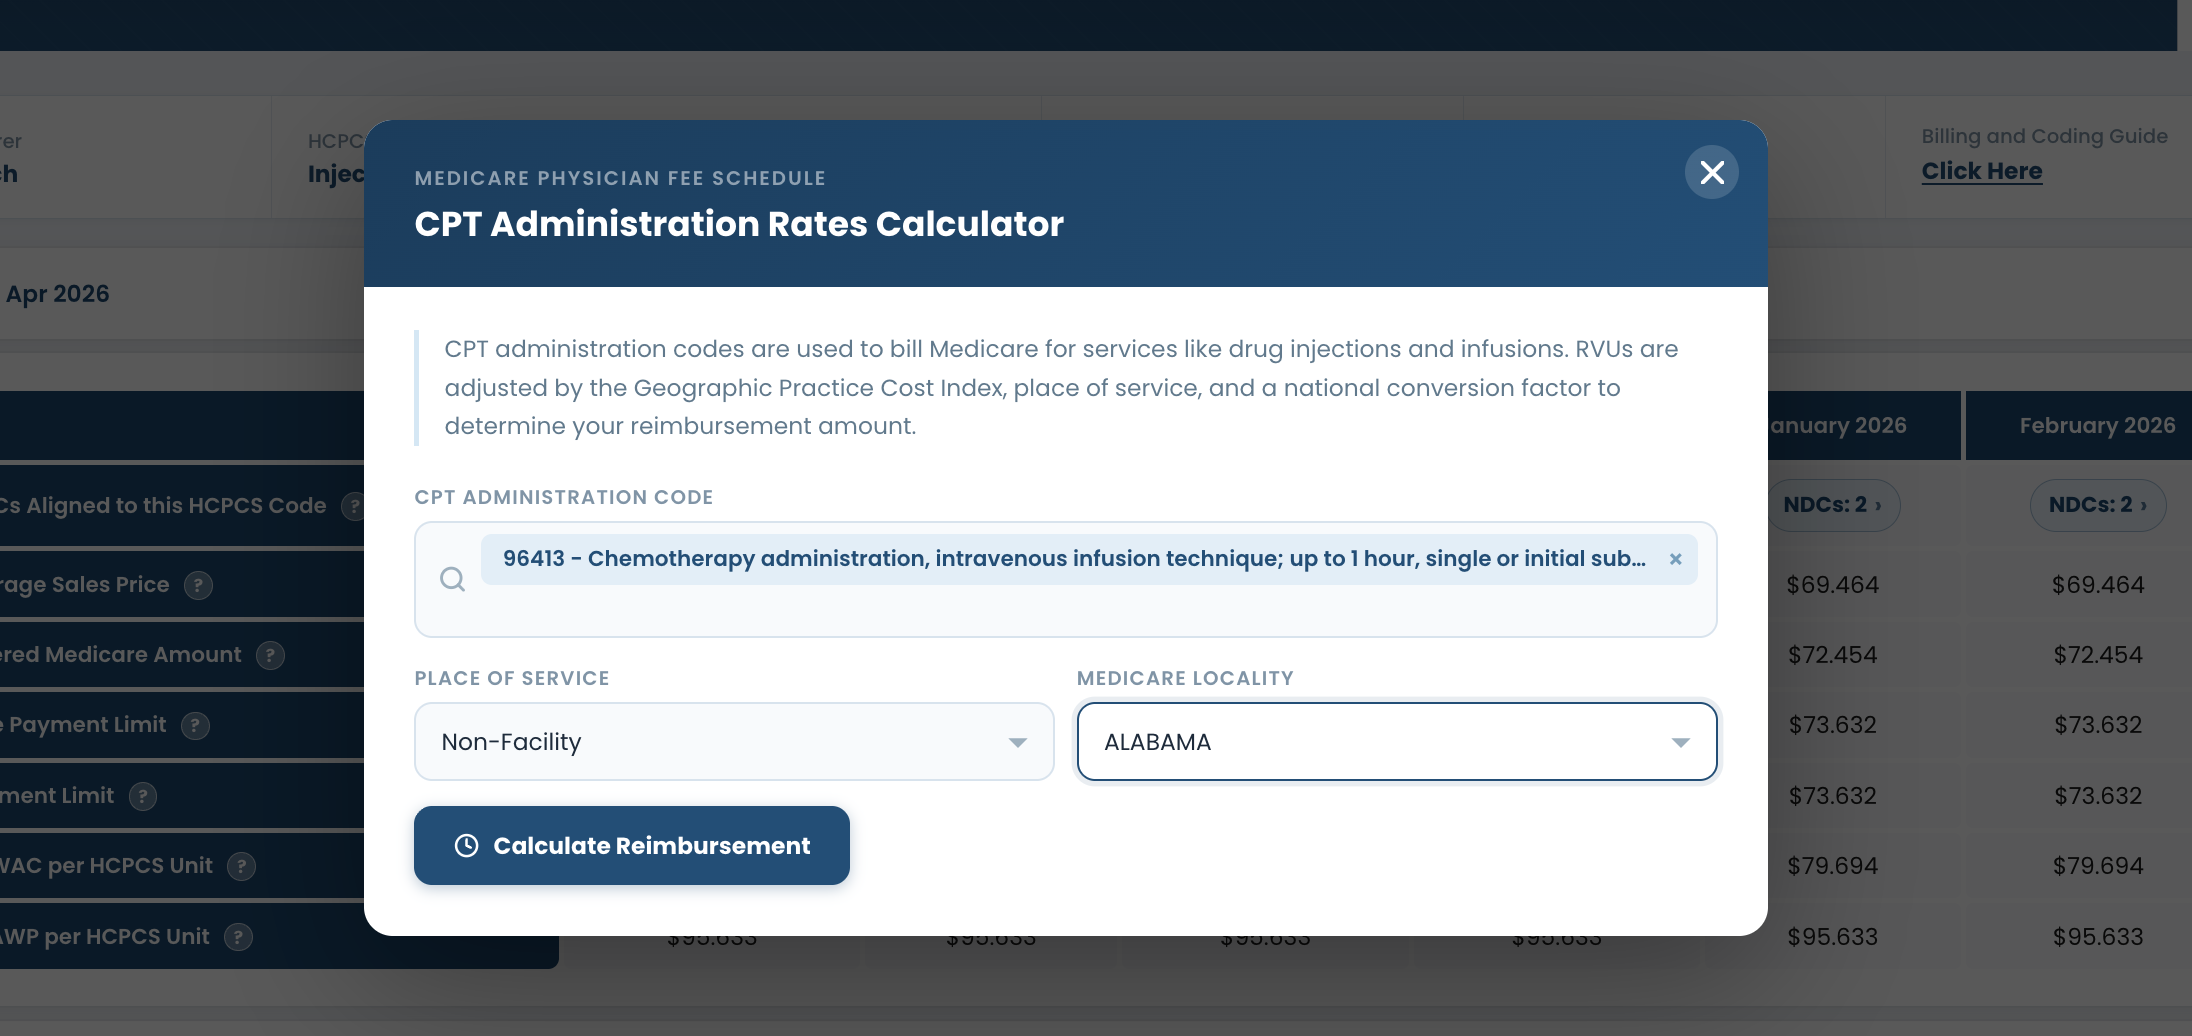Click the Apr 2026 date label
The width and height of the screenshot is (2192, 1036).
pos(57,294)
